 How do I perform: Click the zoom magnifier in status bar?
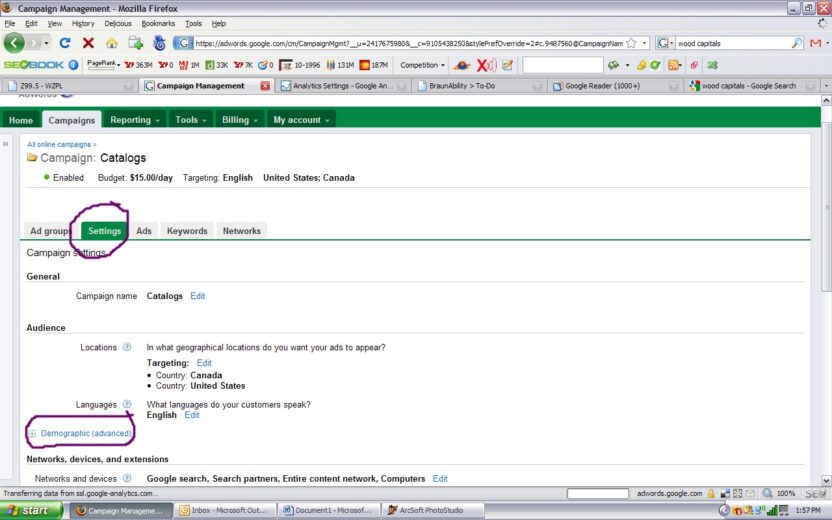[767, 493]
